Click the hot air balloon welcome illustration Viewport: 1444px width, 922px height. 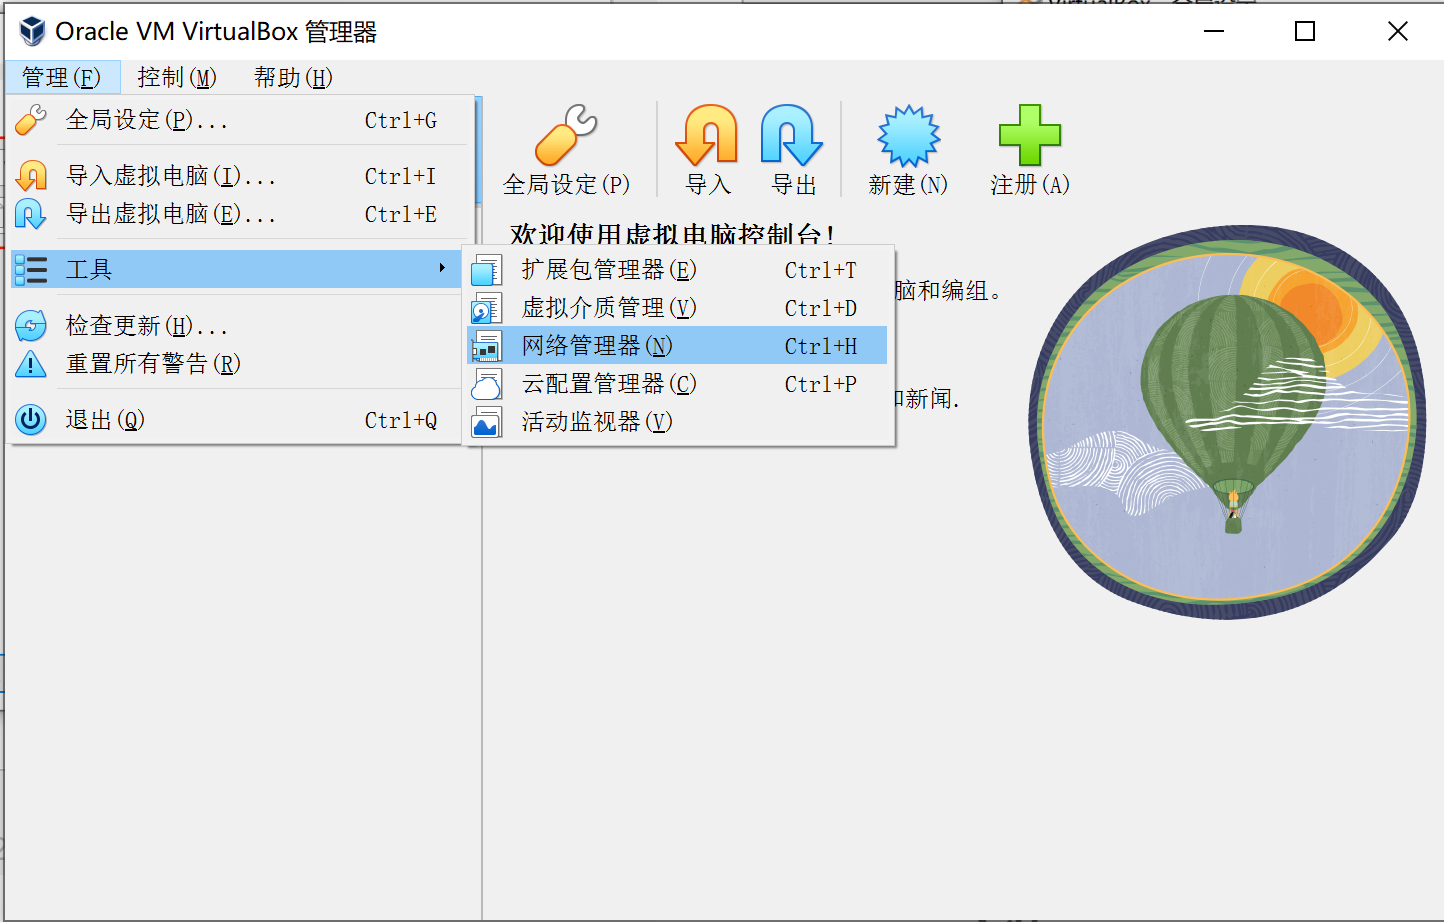[1227, 422]
